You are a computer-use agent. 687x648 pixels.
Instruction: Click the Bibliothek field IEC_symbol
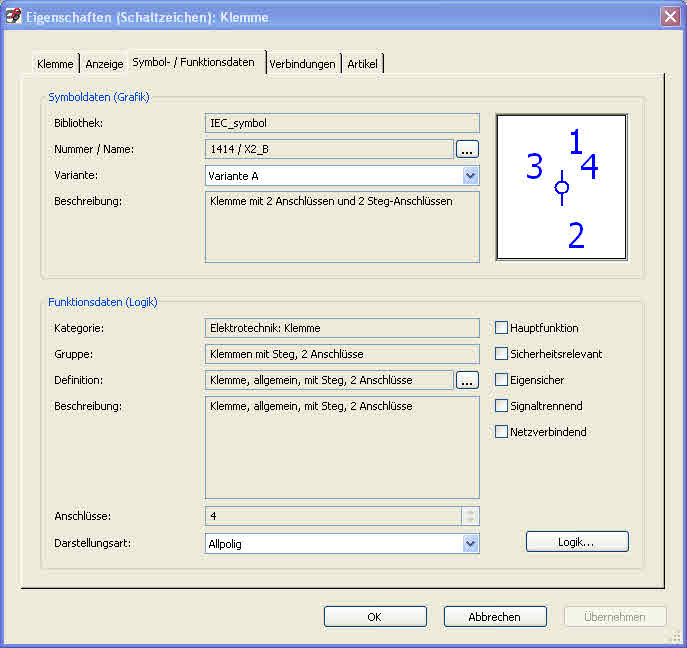342,123
